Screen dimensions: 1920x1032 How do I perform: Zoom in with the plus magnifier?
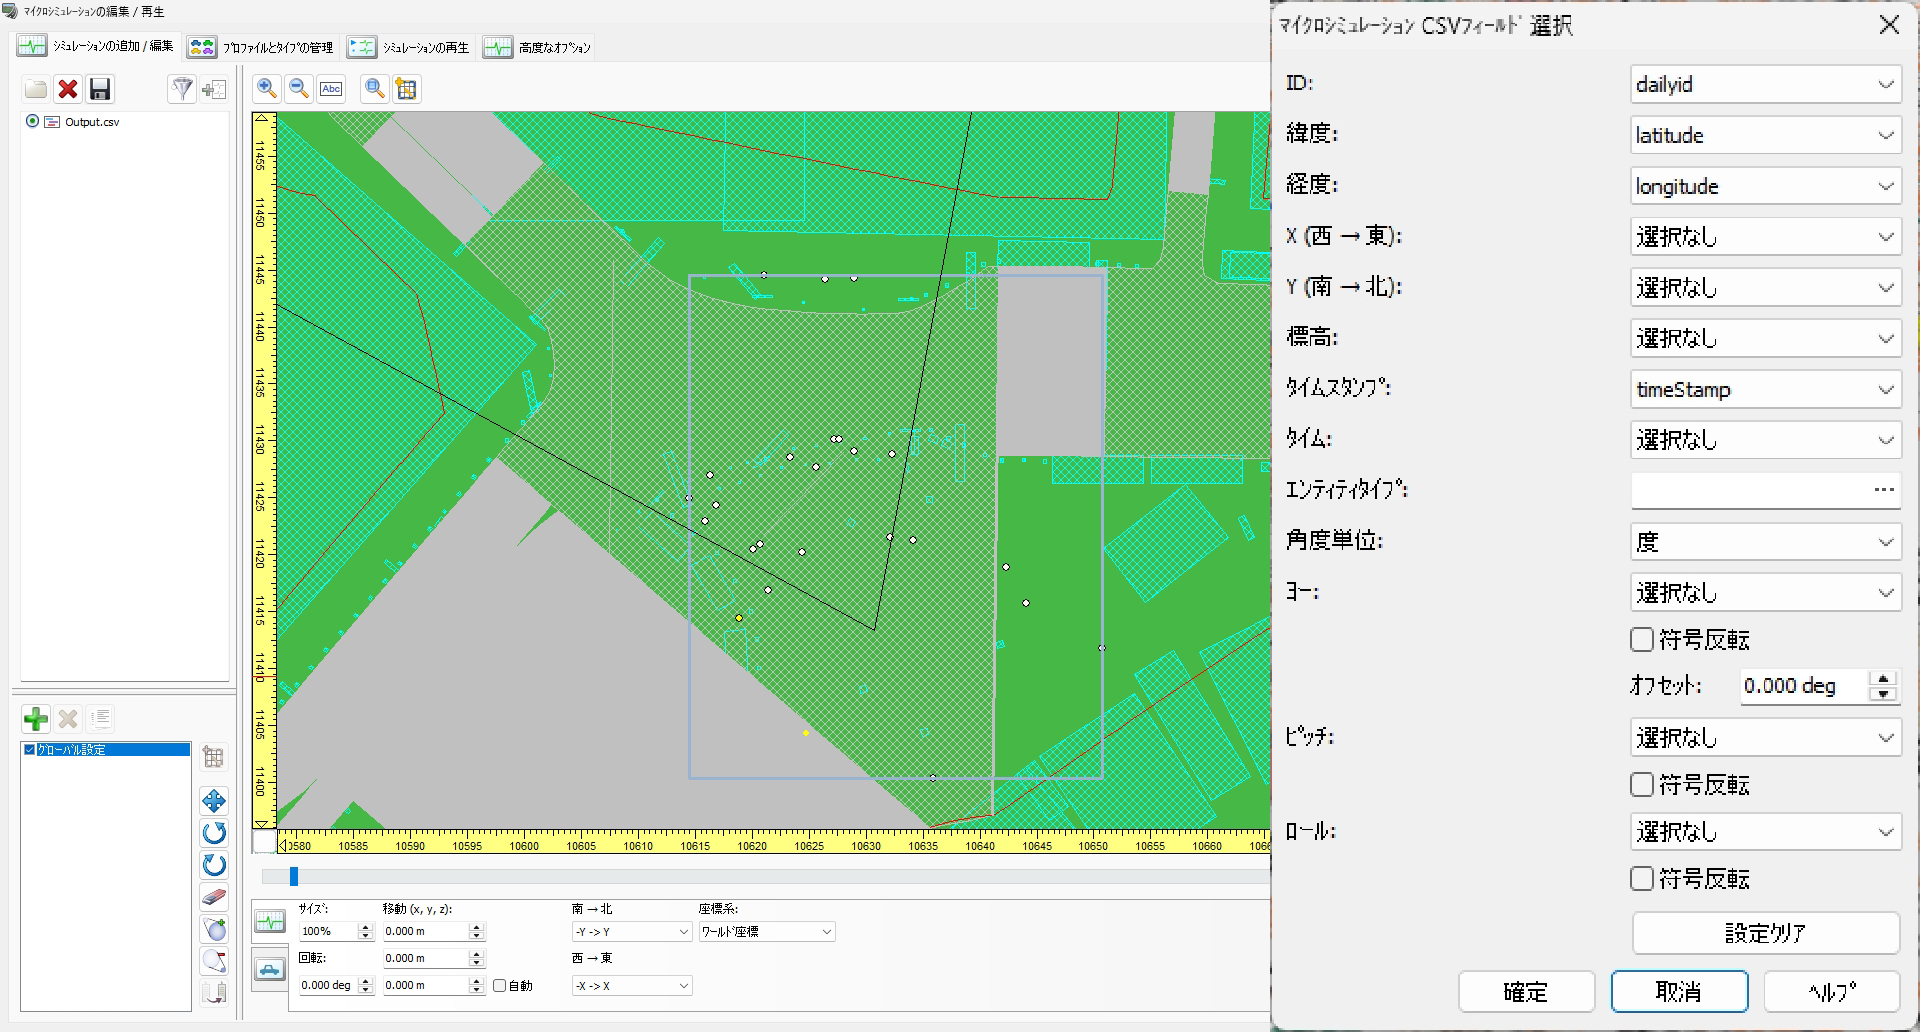tap(267, 89)
